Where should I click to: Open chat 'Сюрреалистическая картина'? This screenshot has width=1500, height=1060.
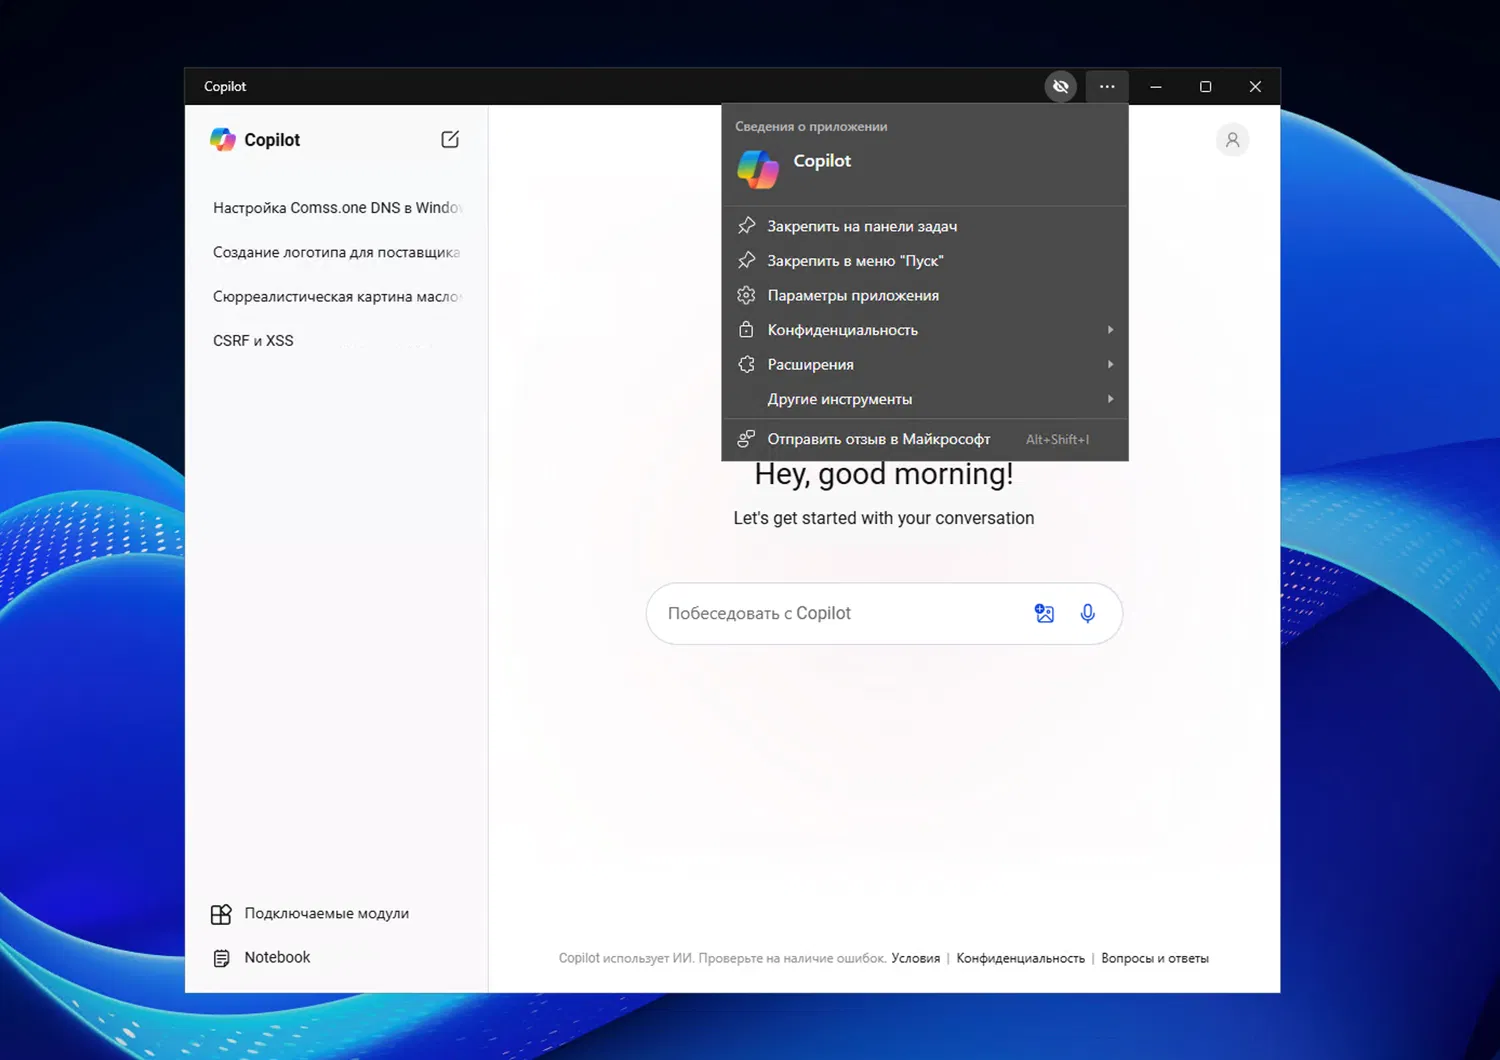[x=337, y=296]
